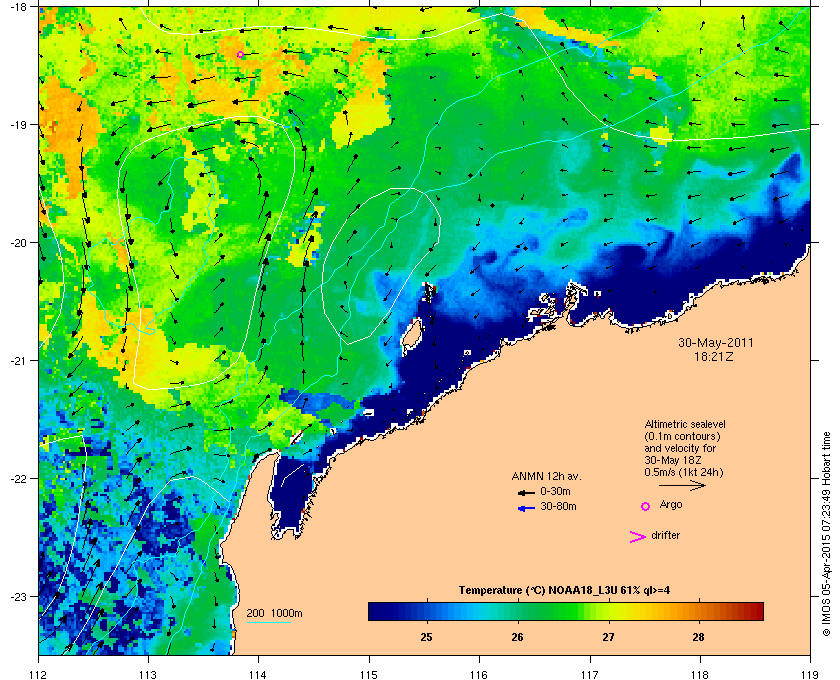840x680 pixels.
Task: Click the colorbar tick label 28
Action: (x=698, y=637)
